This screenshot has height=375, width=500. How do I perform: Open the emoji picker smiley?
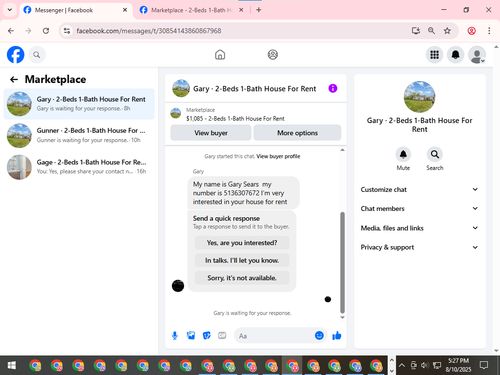(x=319, y=335)
